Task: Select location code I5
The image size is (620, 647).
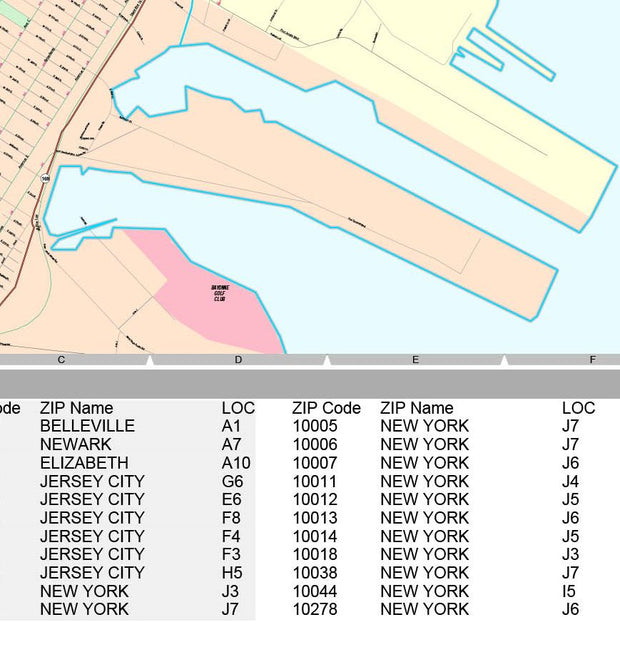Action: (568, 591)
